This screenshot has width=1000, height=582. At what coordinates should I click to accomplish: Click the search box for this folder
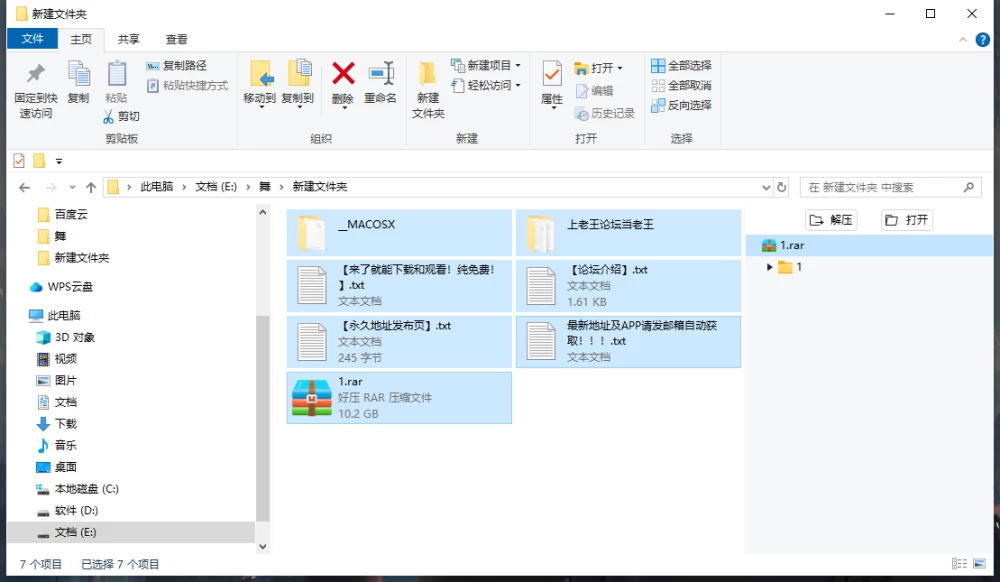click(890, 187)
